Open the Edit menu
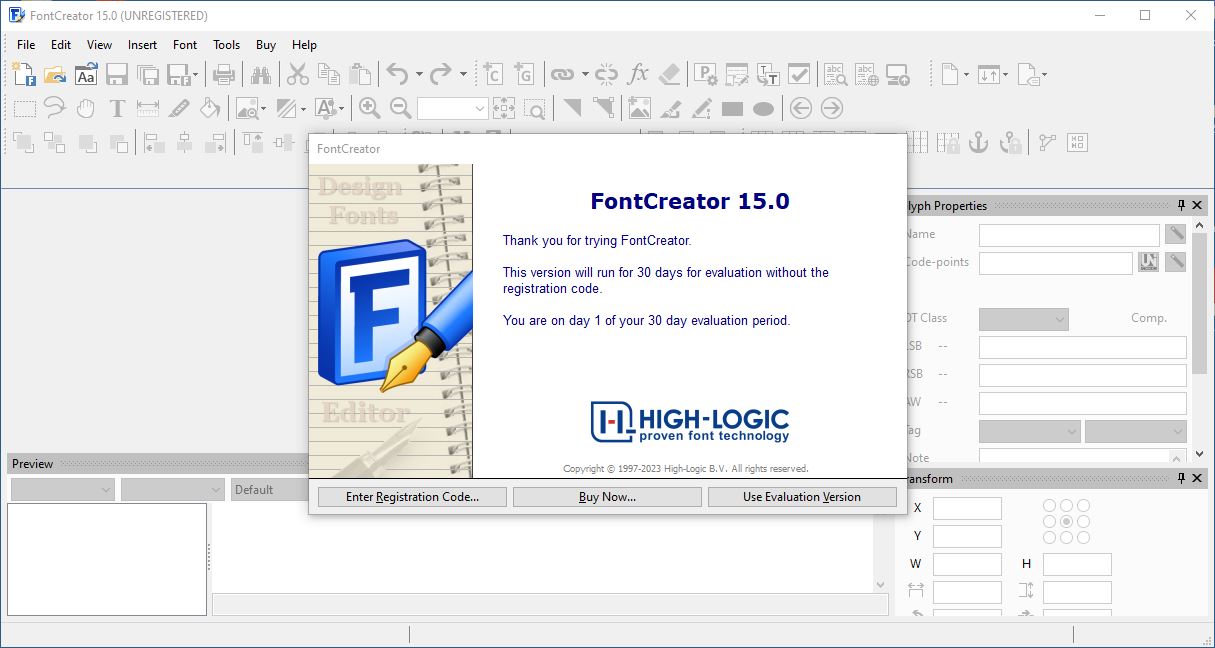The image size is (1215, 648). (61, 45)
